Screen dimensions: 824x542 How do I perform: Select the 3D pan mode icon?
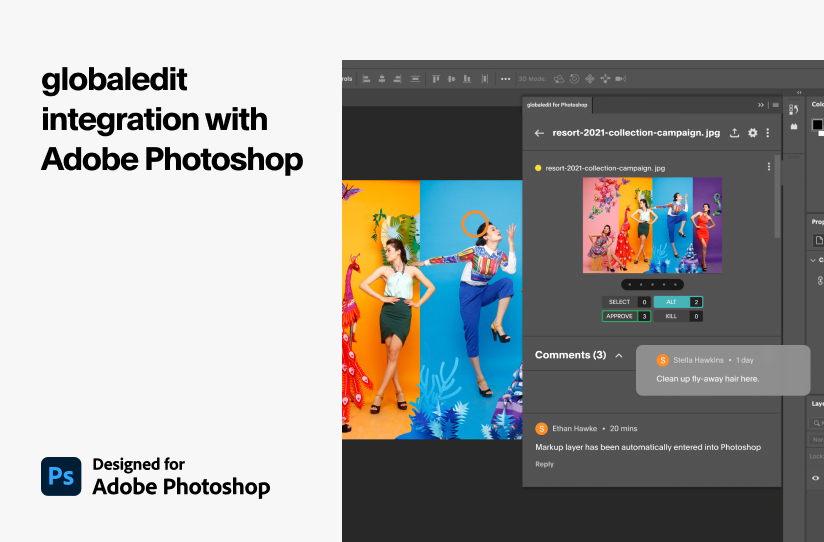[590, 79]
